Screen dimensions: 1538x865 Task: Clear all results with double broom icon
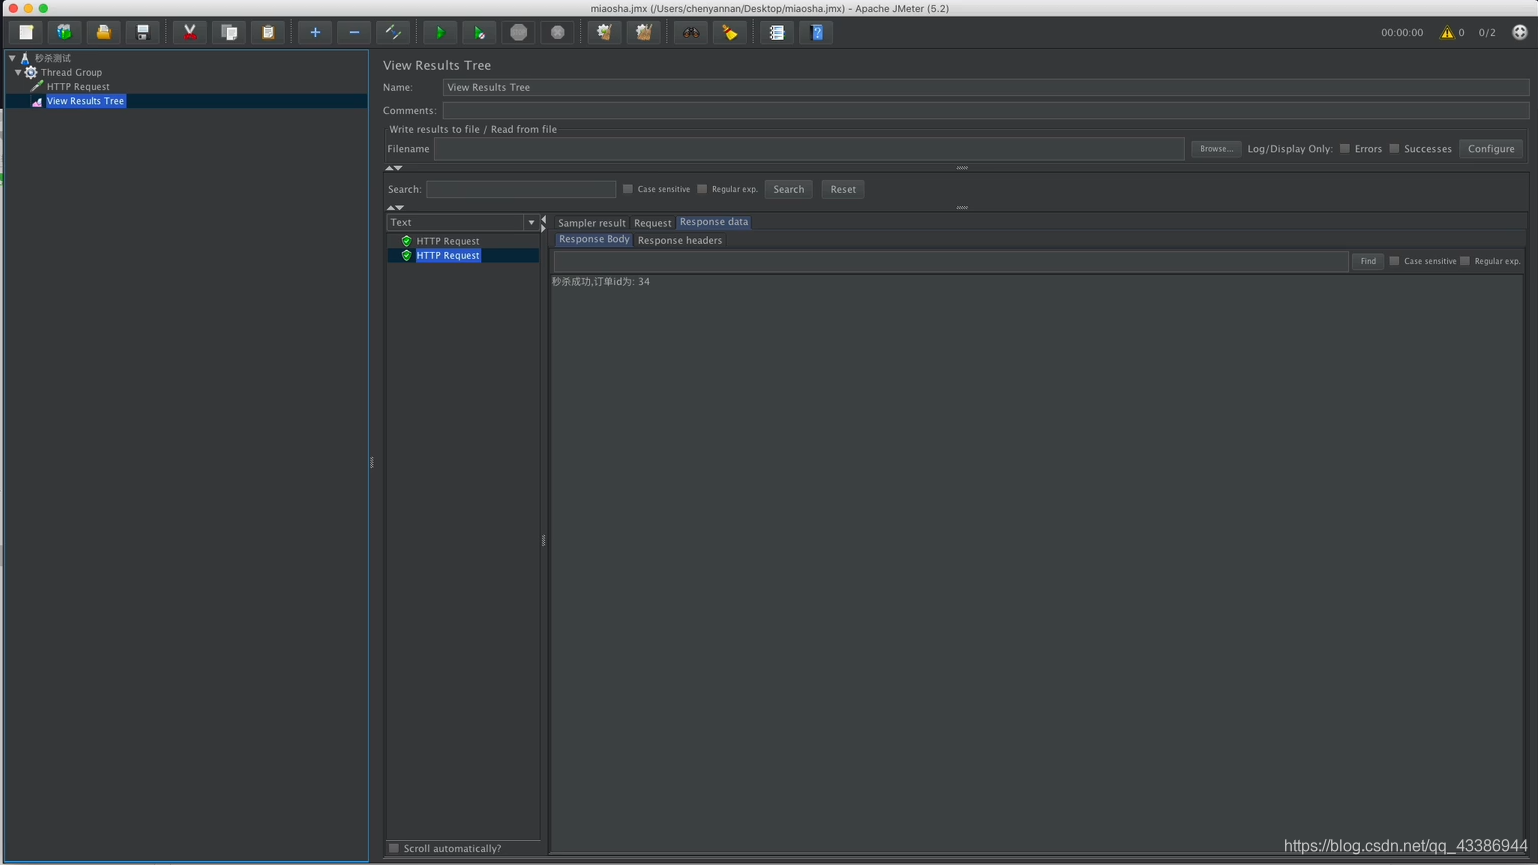[x=644, y=32]
